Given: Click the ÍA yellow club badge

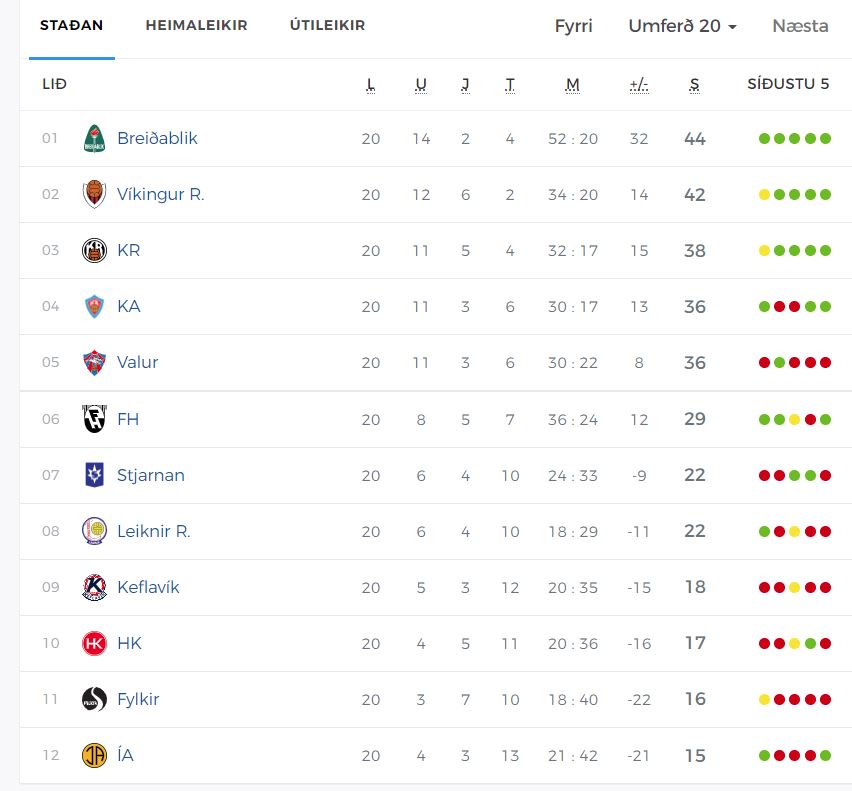Looking at the screenshot, I should 94,755.
